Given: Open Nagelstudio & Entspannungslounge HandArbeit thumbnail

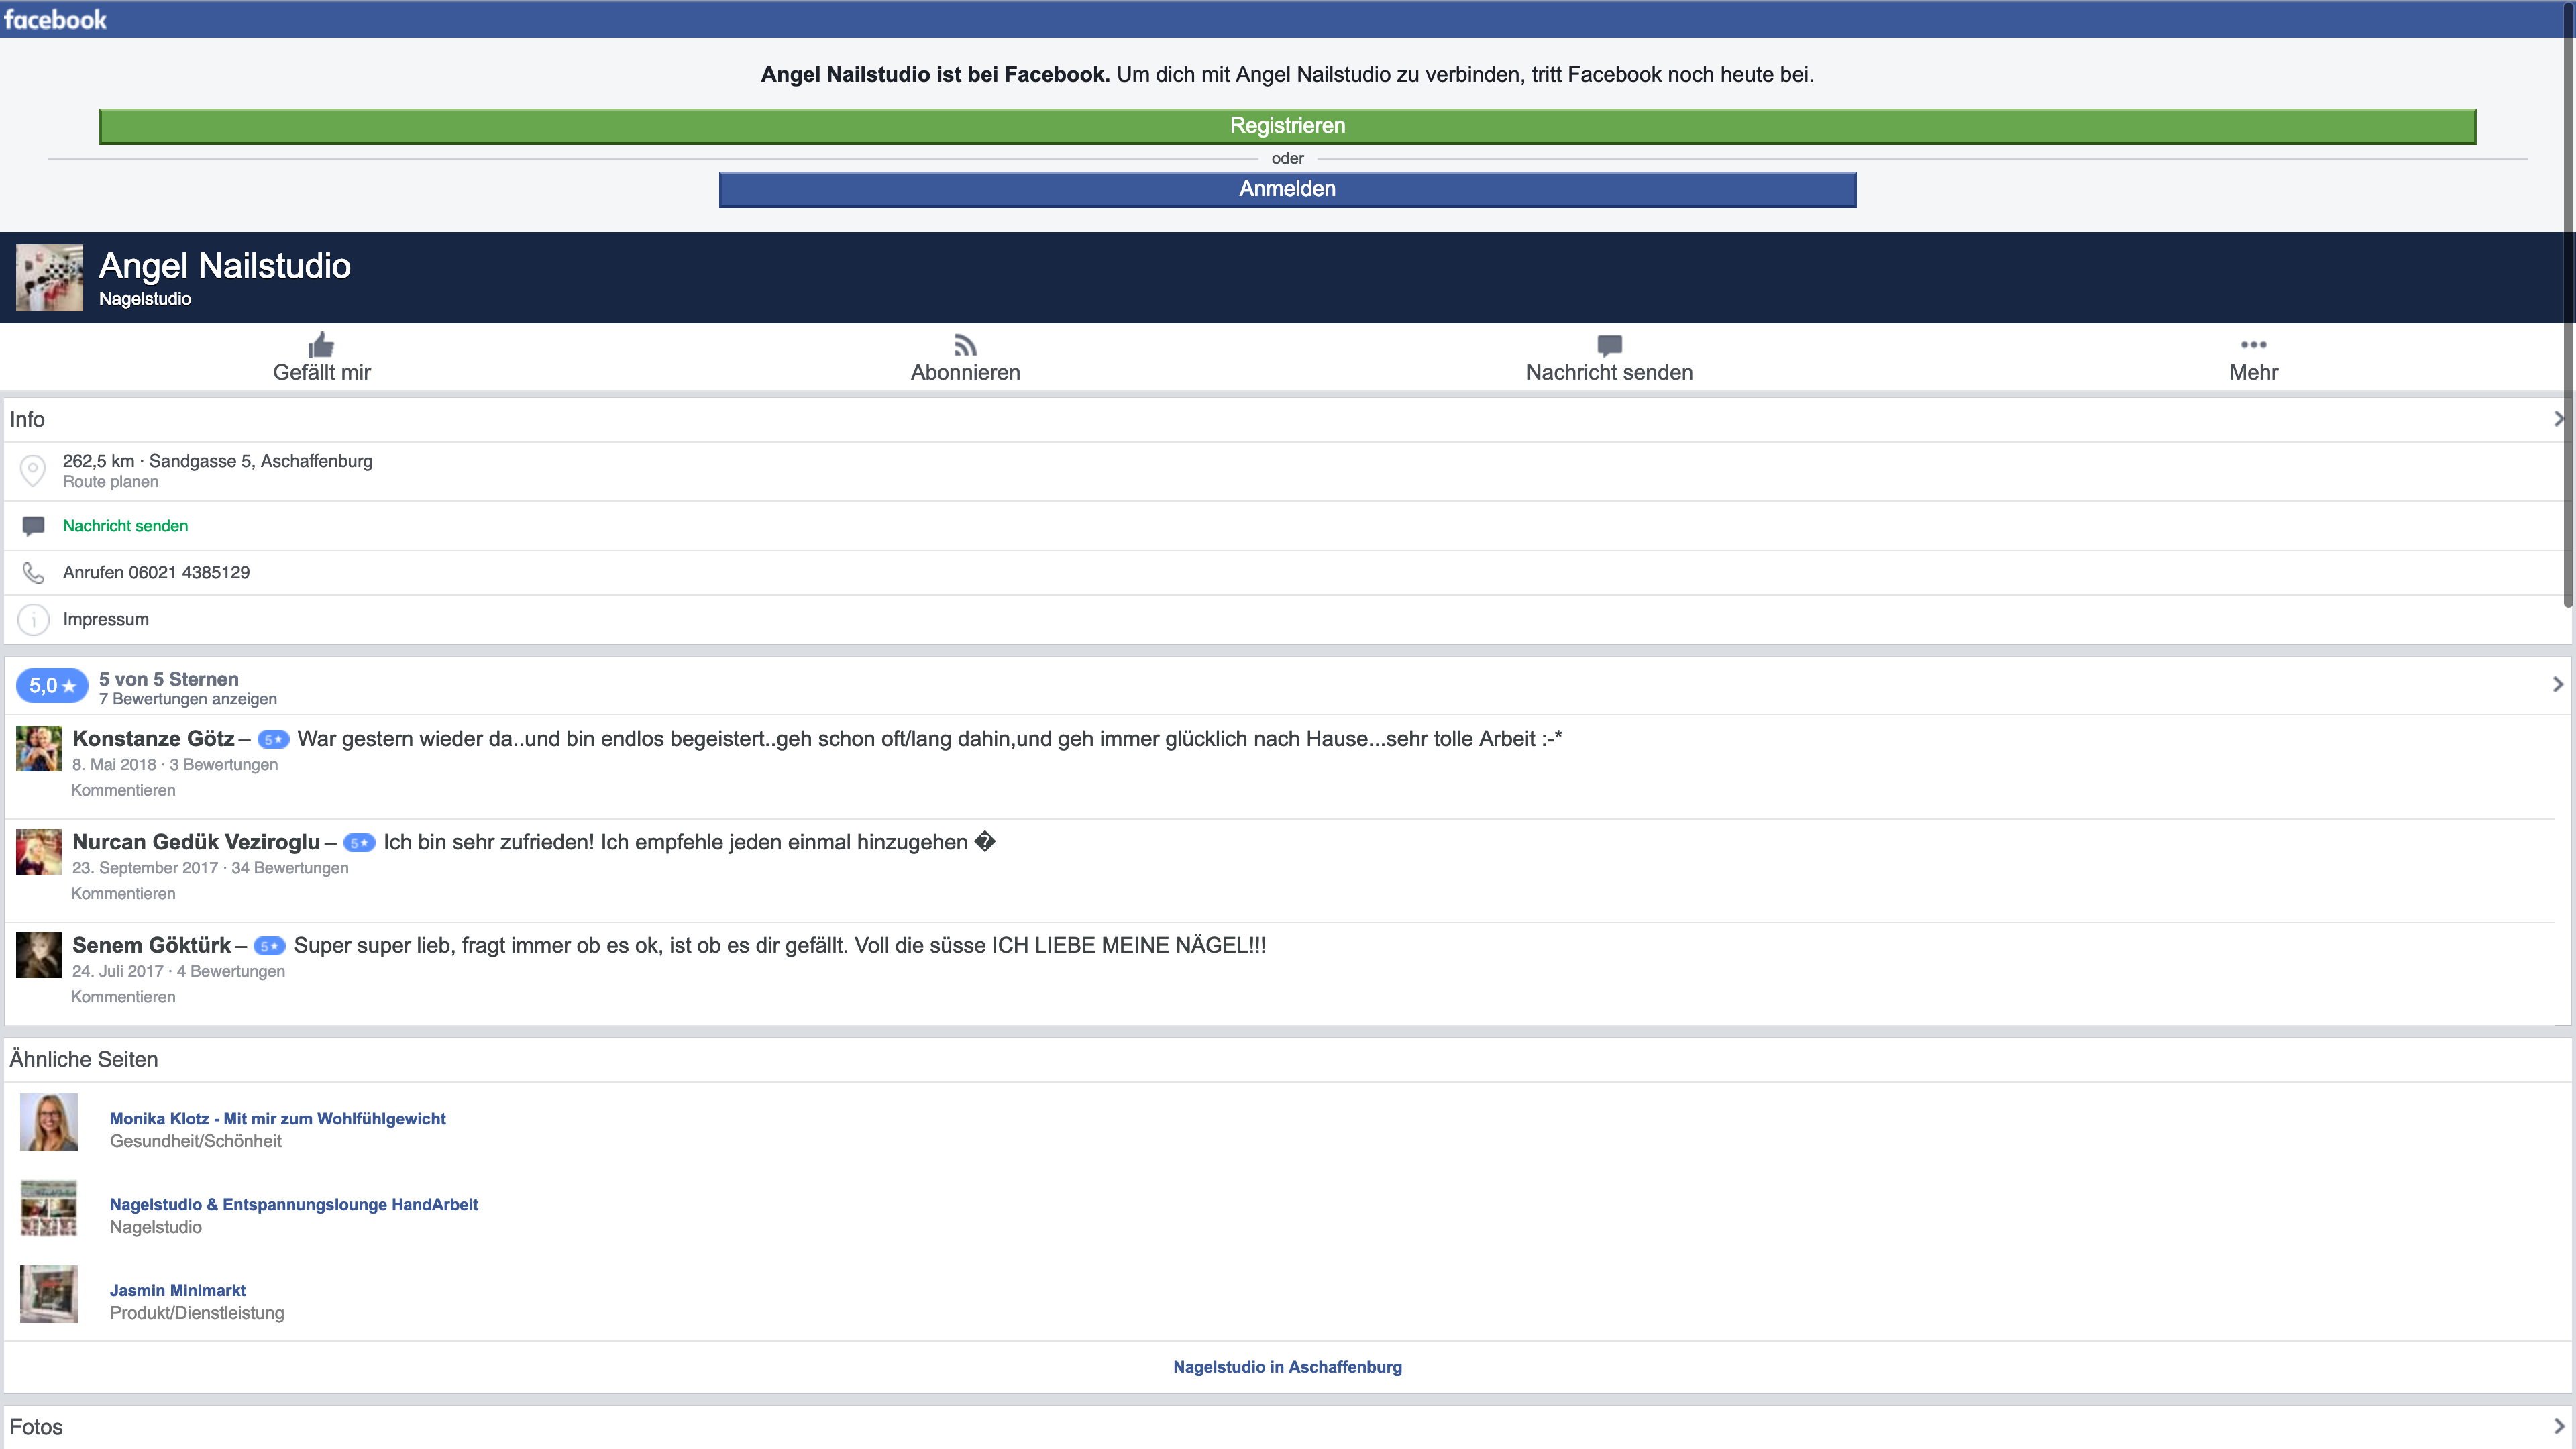Looking at the screenshot, I should pos(49,1208).
